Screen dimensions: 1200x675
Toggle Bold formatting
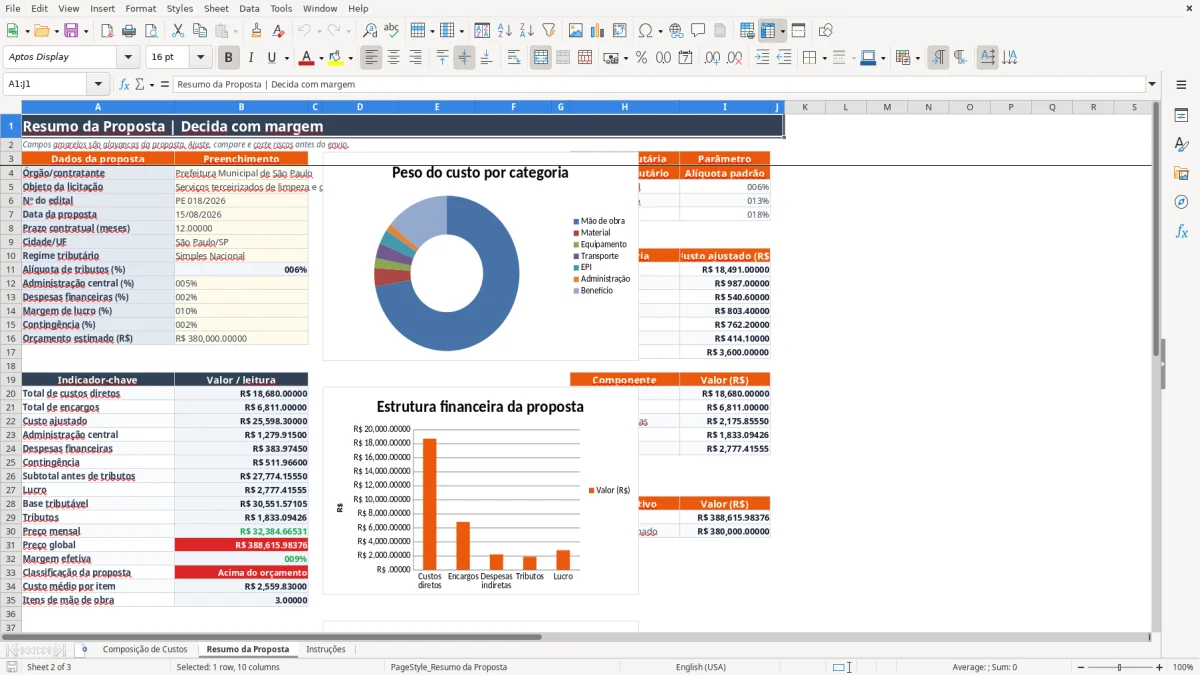click(229, 58)
